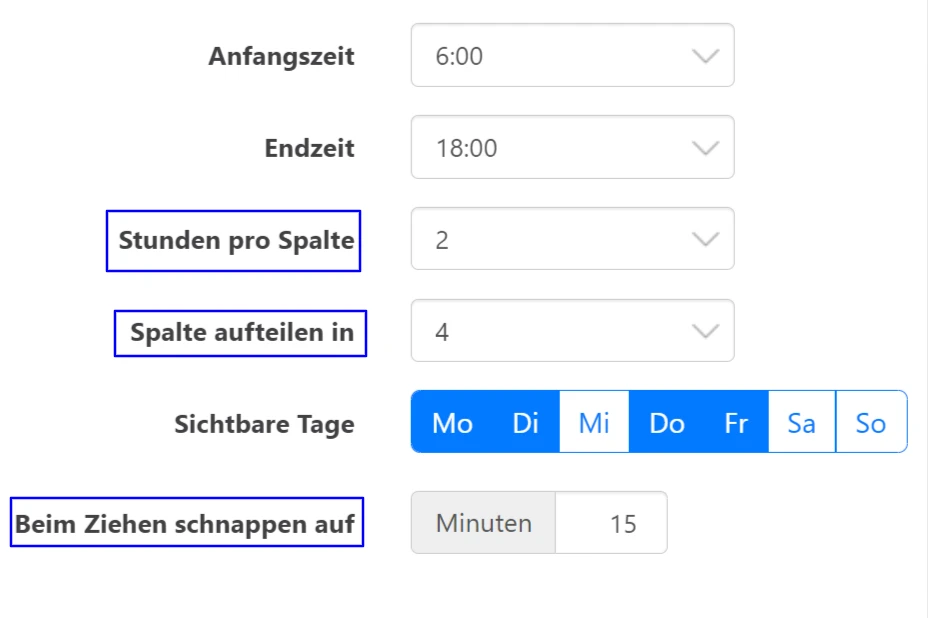Click the chevron arrow in Endzeit field

click(706, 148)
